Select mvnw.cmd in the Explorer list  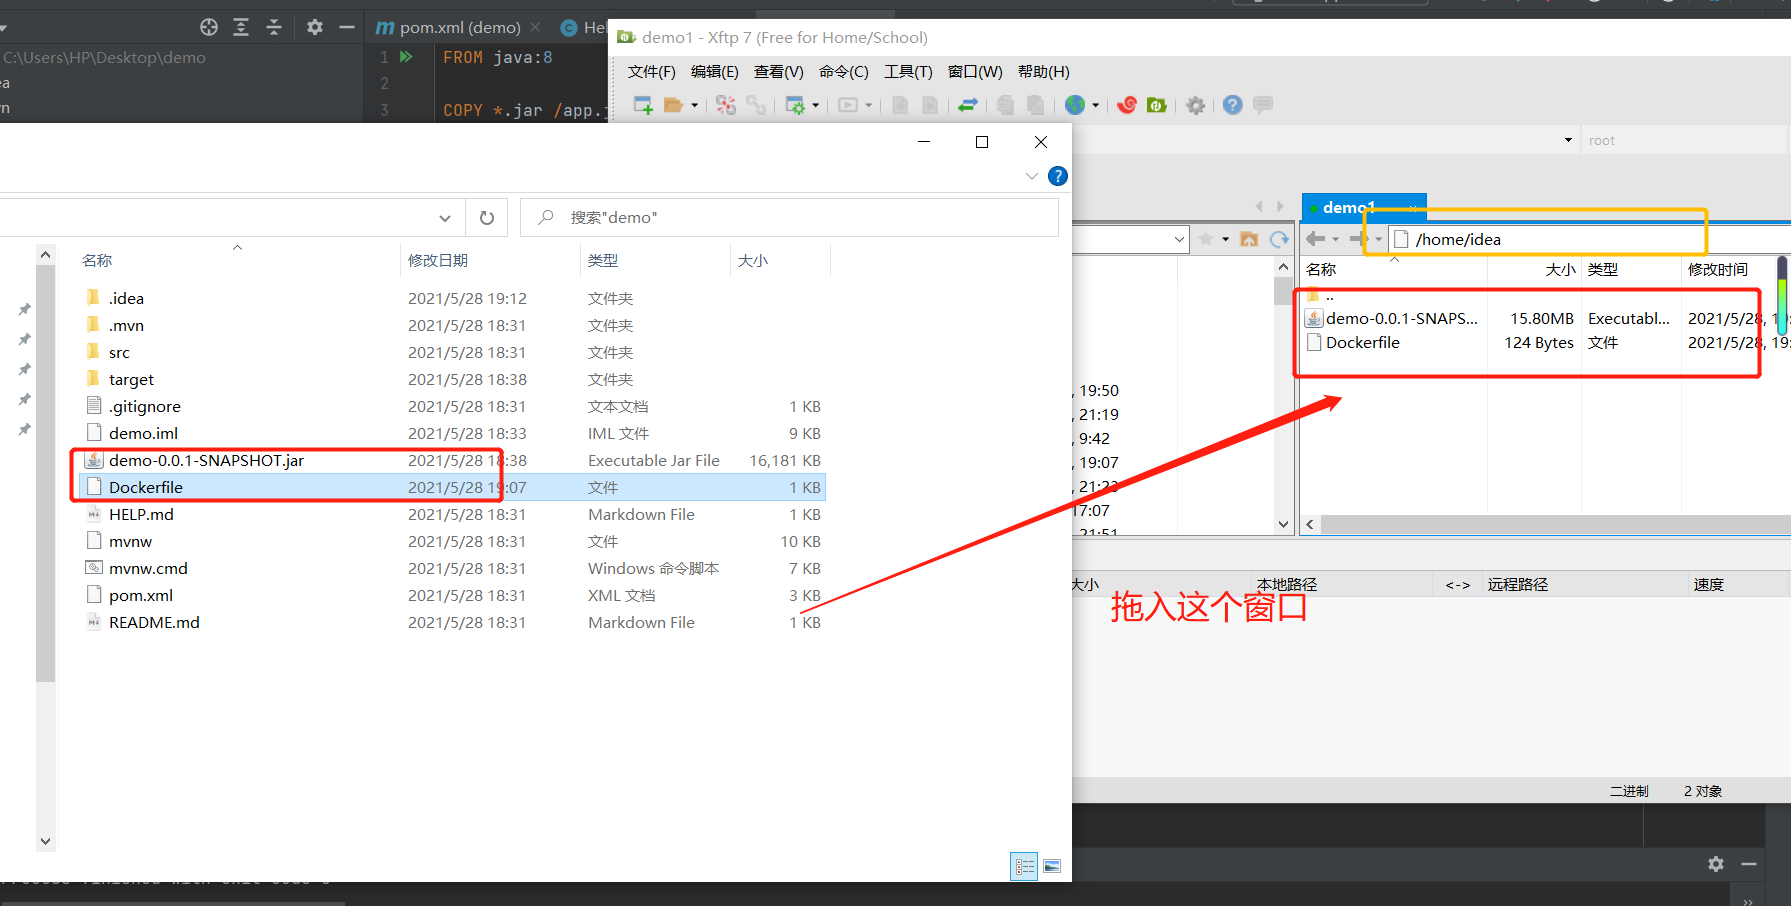(148, 568)
